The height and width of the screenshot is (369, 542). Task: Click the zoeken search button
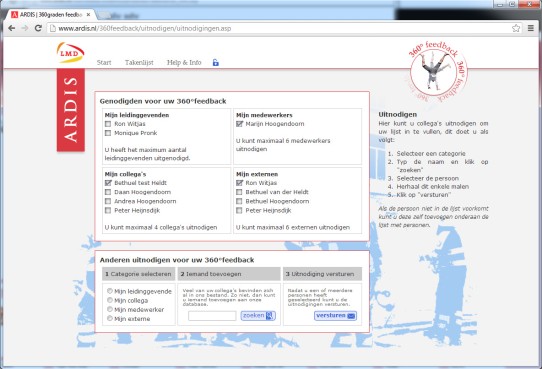pos(258,315)
